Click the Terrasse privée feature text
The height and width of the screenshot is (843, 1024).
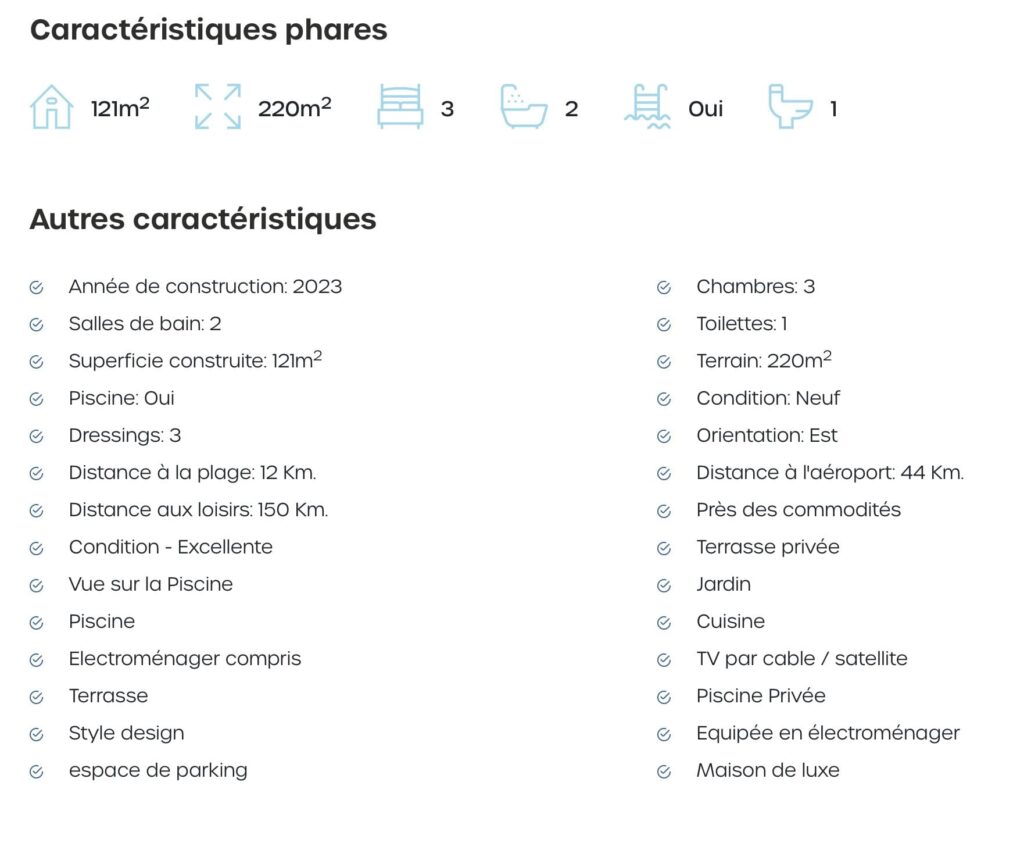point(768,547)
